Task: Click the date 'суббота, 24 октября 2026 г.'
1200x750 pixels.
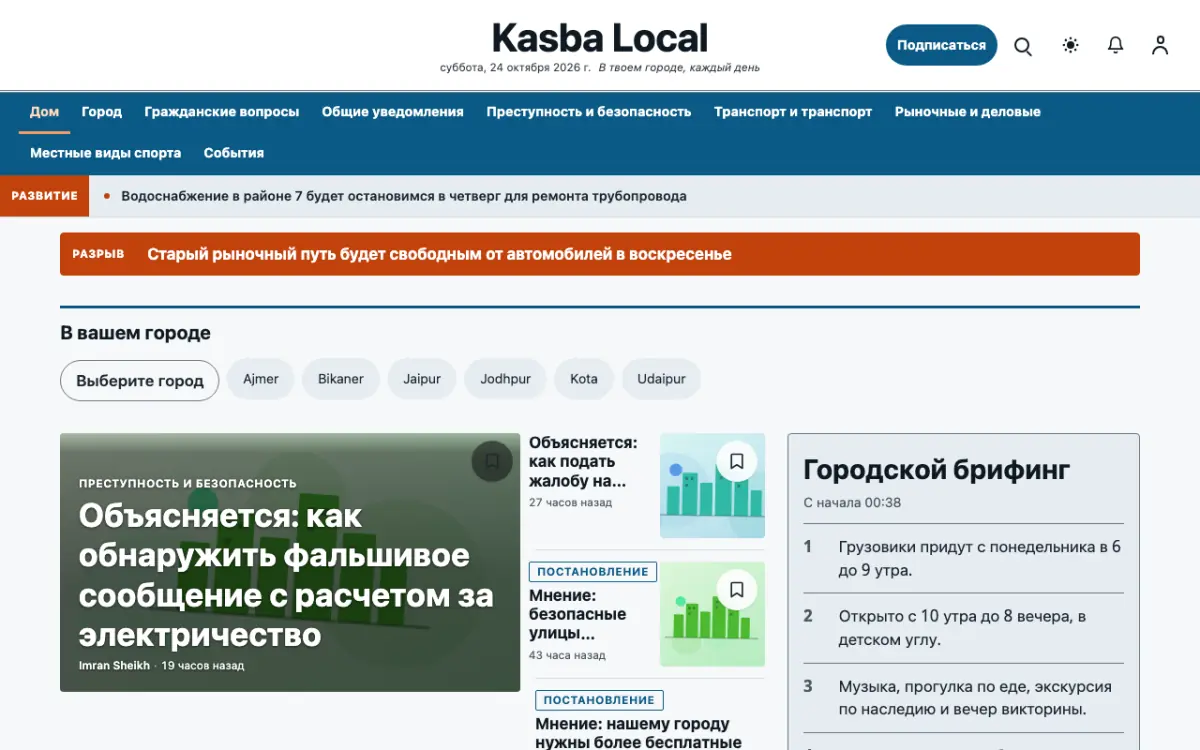Action: (x=515, y=68)
